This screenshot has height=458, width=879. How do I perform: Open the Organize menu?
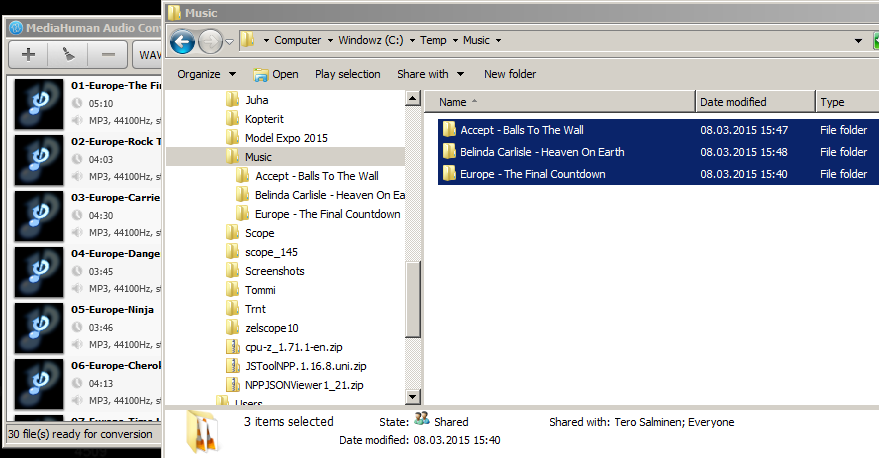coord(206,74)
